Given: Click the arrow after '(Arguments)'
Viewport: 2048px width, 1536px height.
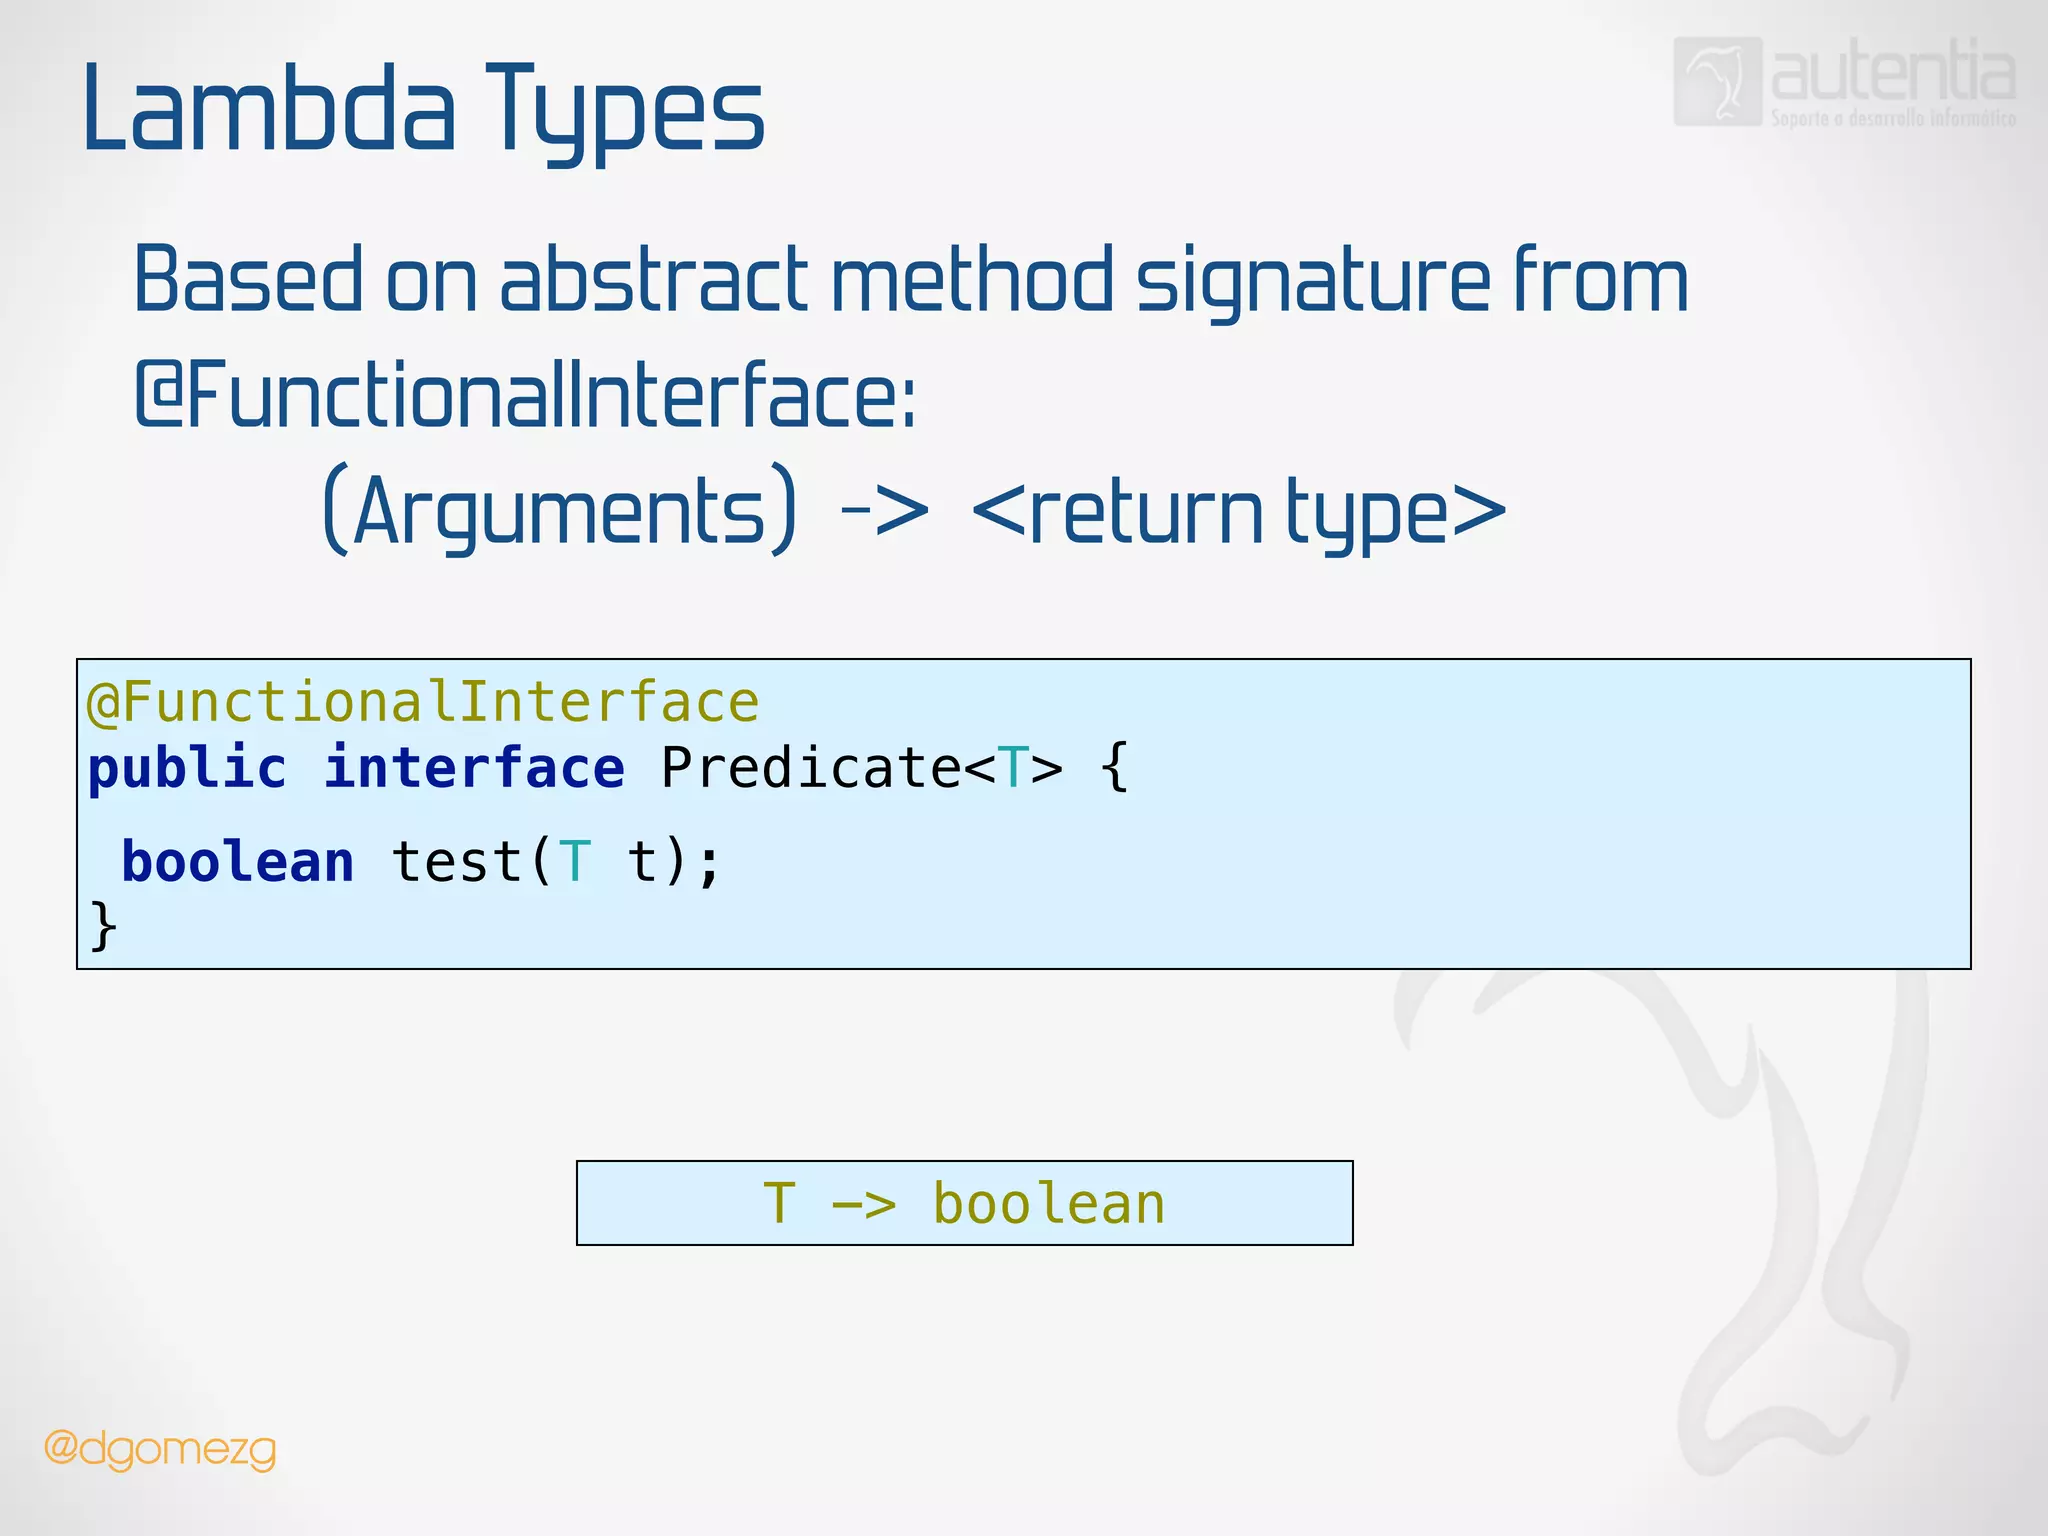Looking at the screenshot, I should 885,510.
